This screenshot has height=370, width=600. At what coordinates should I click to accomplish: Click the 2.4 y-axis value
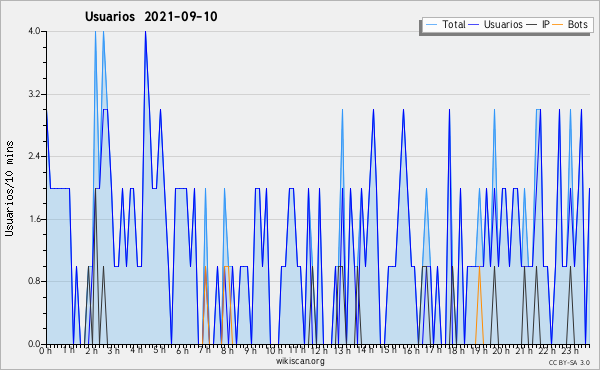click(34, 156)
